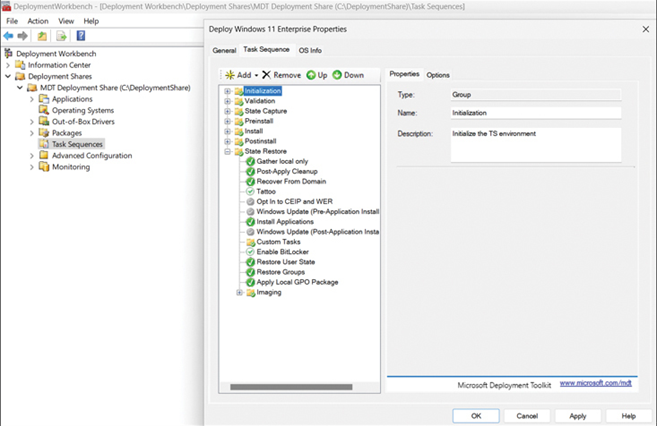Click the Out-of-Box Drivers node icon
The image size is (657, 429).
44,121
